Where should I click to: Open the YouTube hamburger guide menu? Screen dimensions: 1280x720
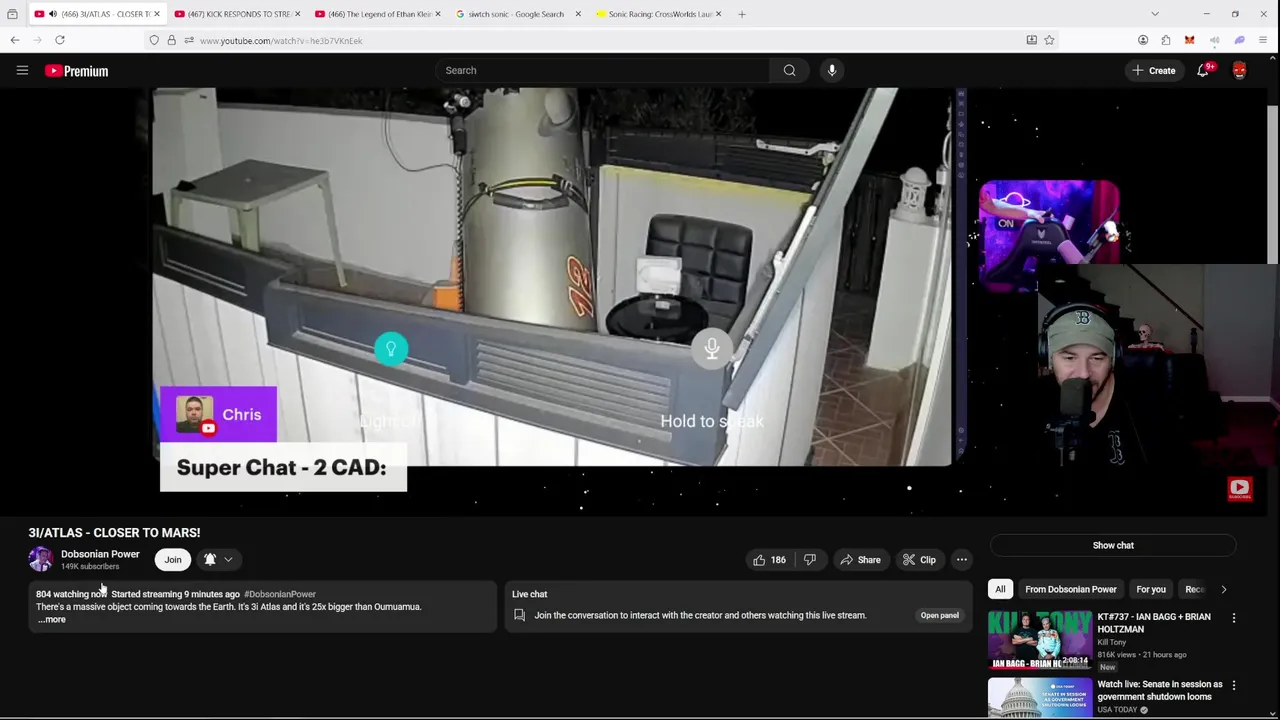22,70
